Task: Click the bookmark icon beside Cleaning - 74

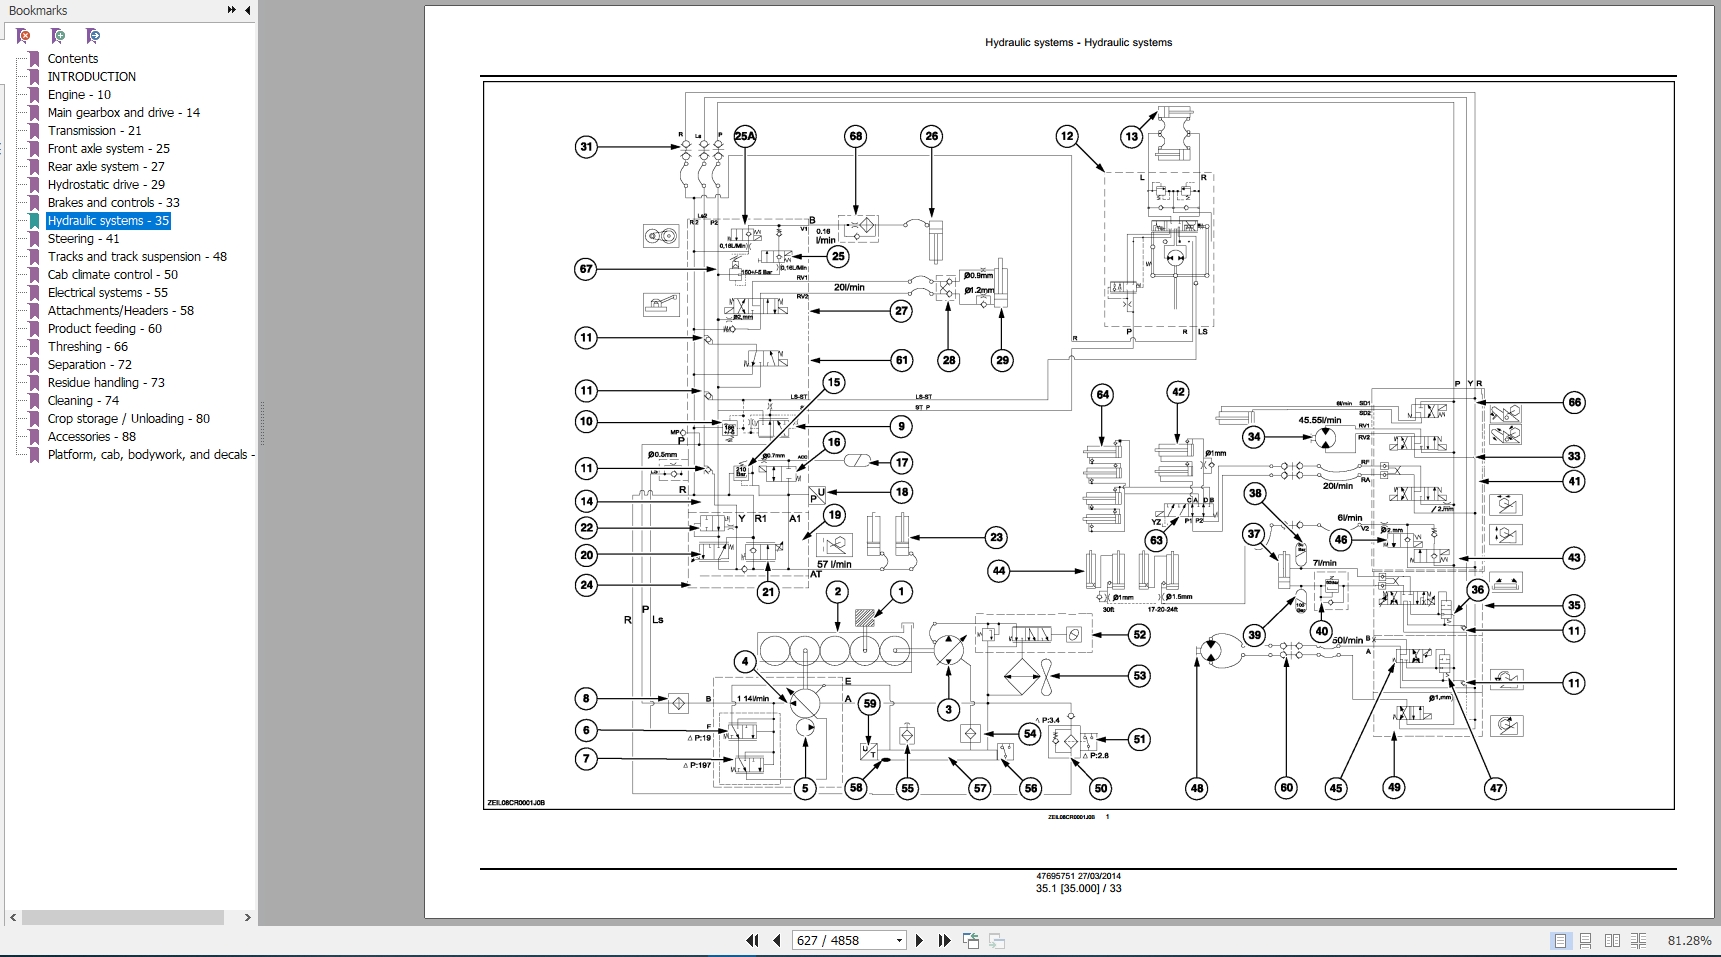Action: [x=34, y=401]
